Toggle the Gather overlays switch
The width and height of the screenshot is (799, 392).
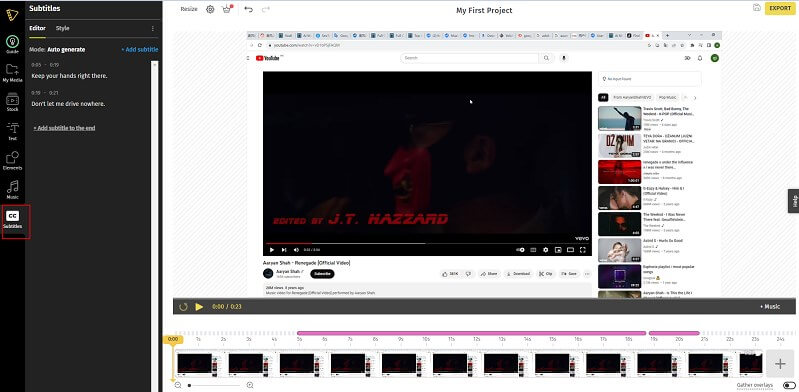(789, 385)
